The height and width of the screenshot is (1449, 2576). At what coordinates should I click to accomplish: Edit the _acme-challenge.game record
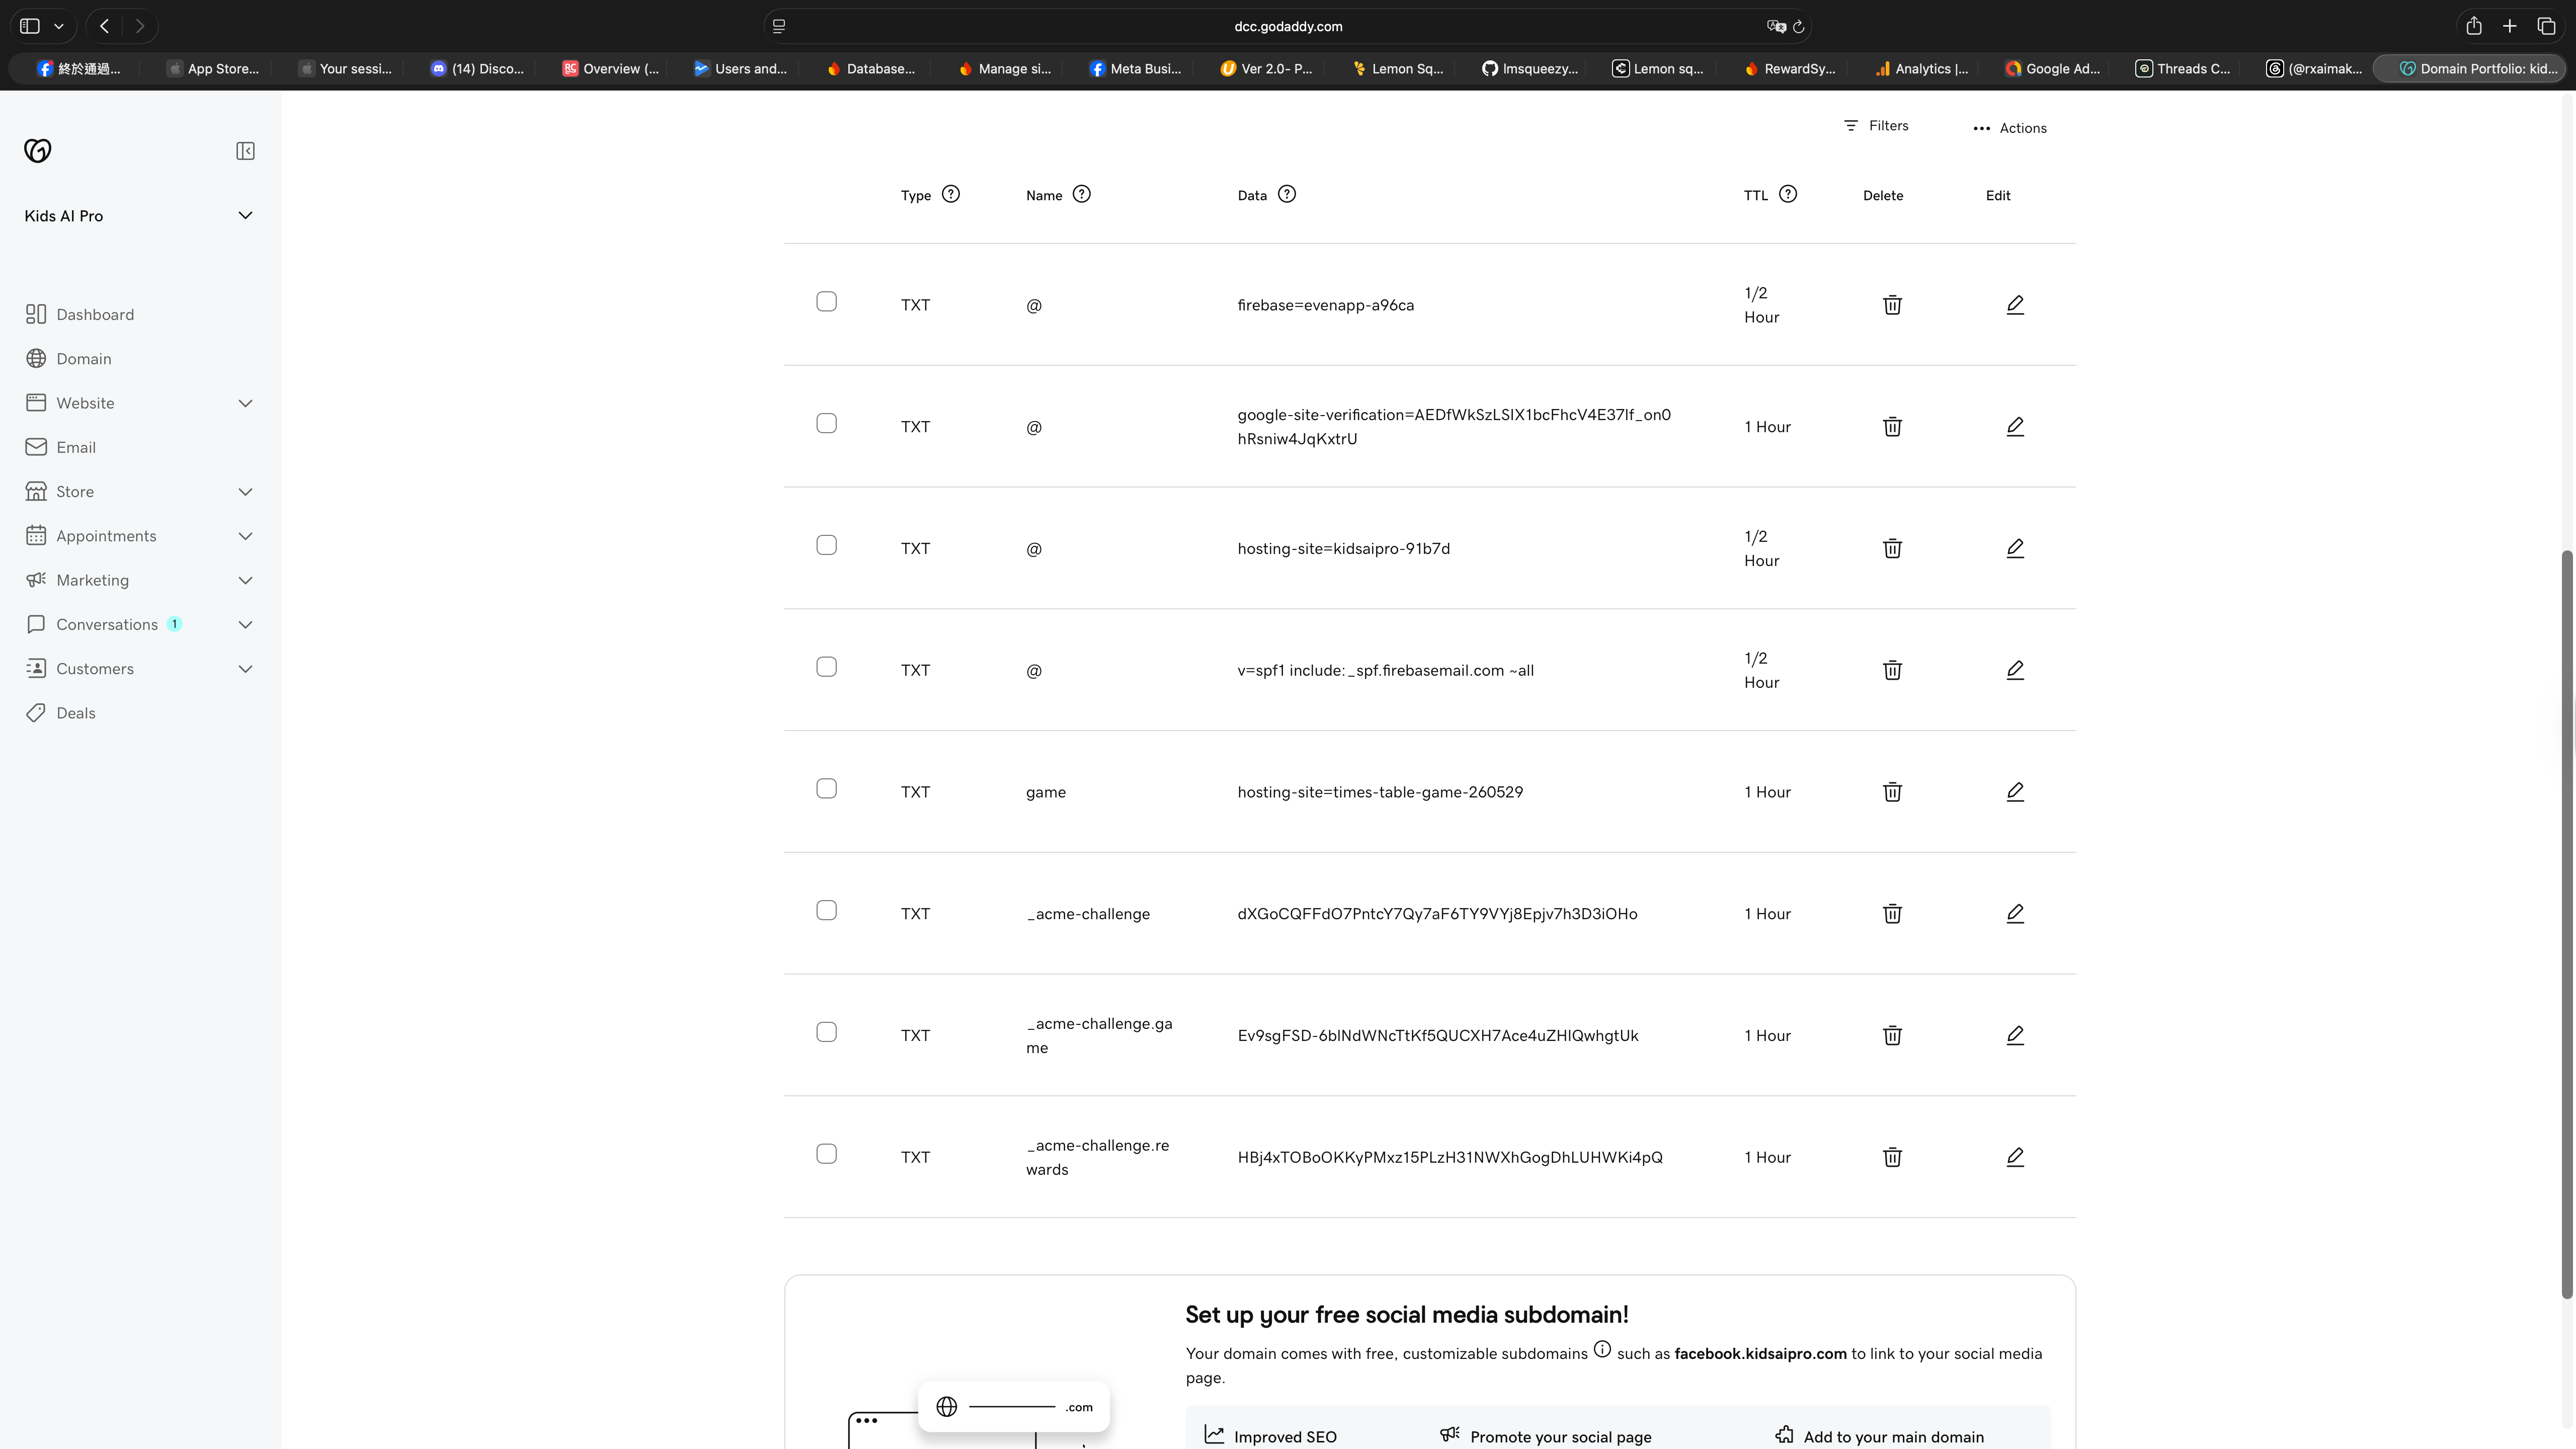(x=2015, y=1035)
